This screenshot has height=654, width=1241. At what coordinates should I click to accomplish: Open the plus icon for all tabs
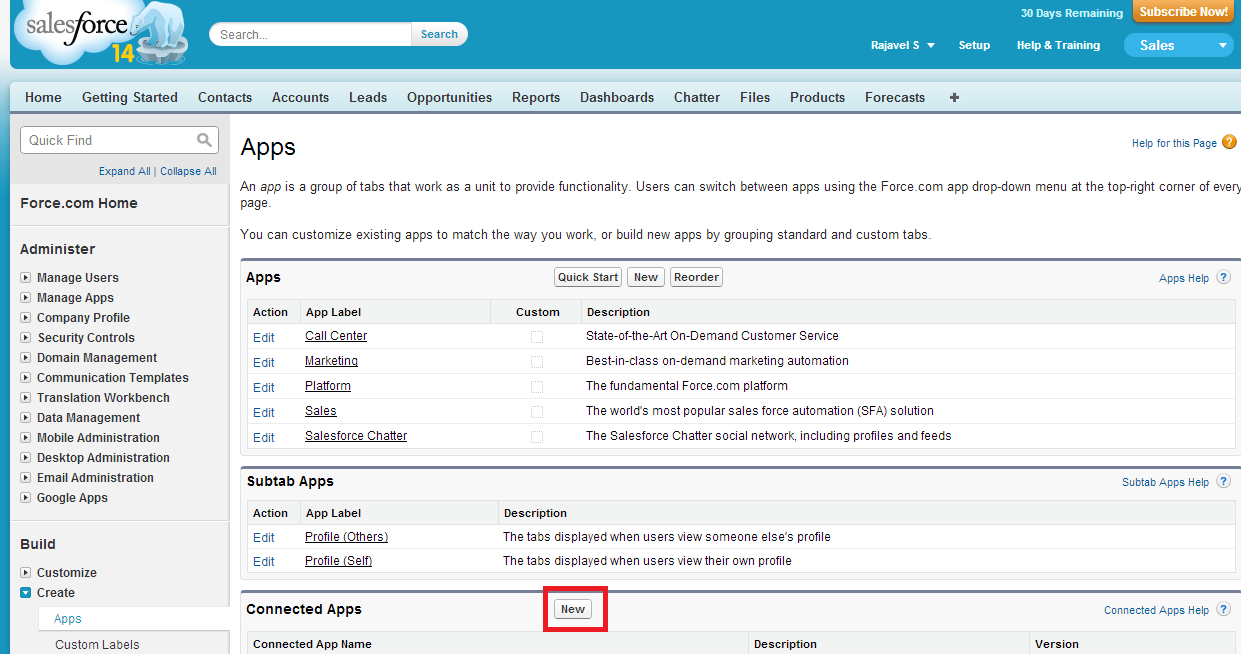click(954, 97)
